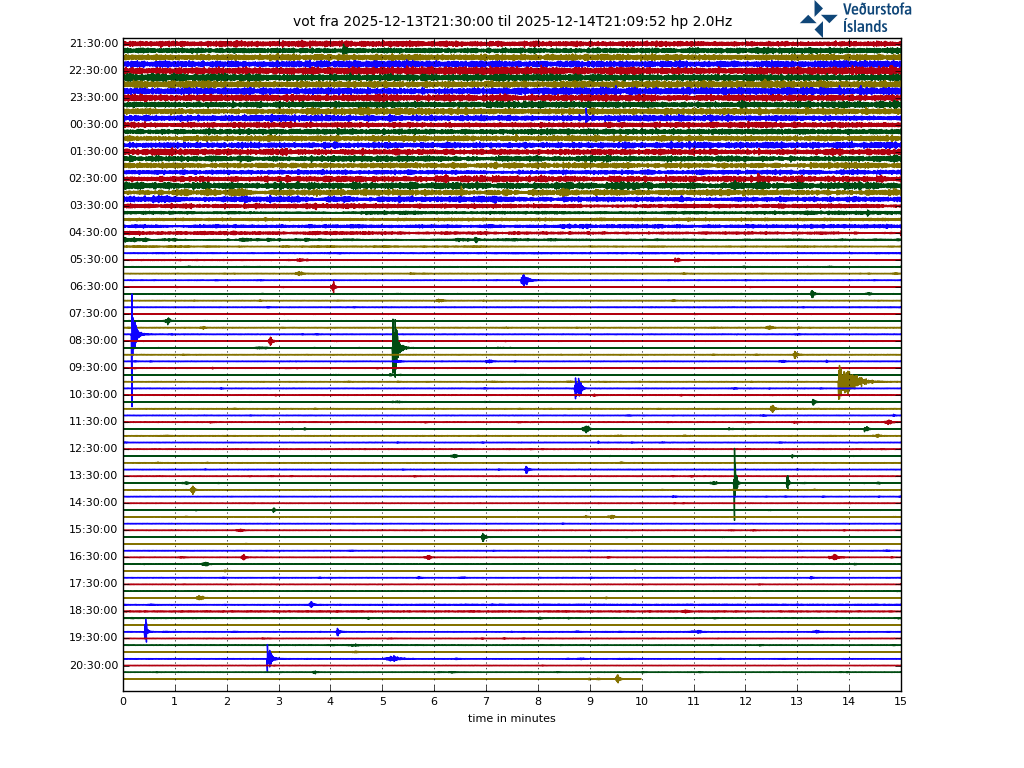Screen dimensions: 1024x768
Task: Click the tall blue spike at the left edge
Action: [x=133, y=334]
